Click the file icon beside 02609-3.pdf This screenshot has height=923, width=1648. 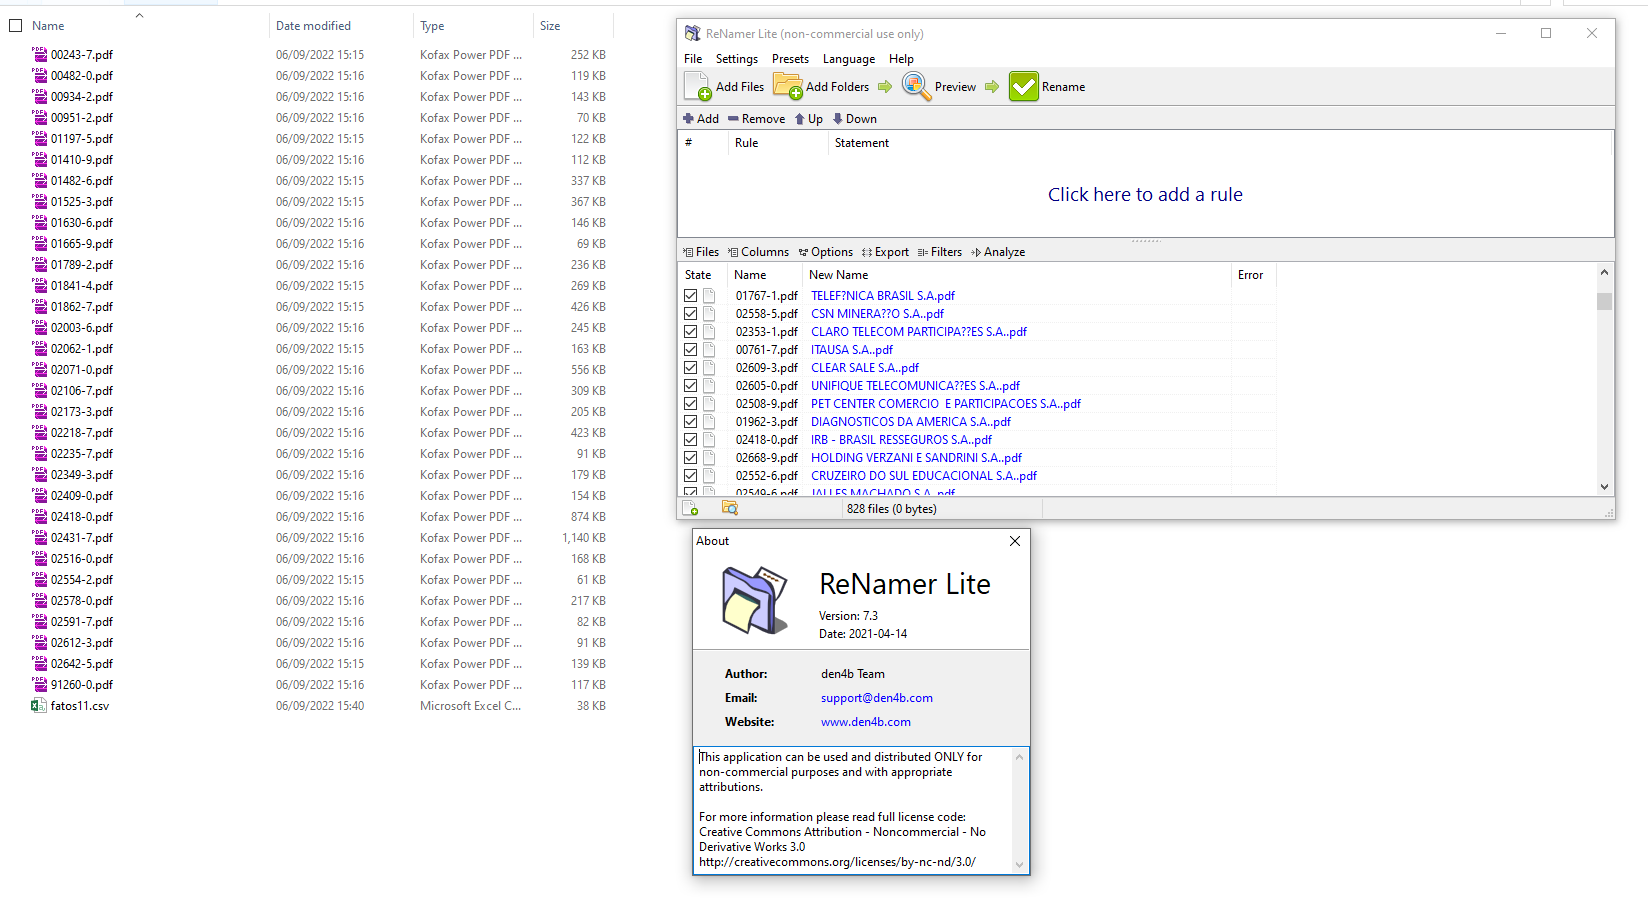(709, 368)
